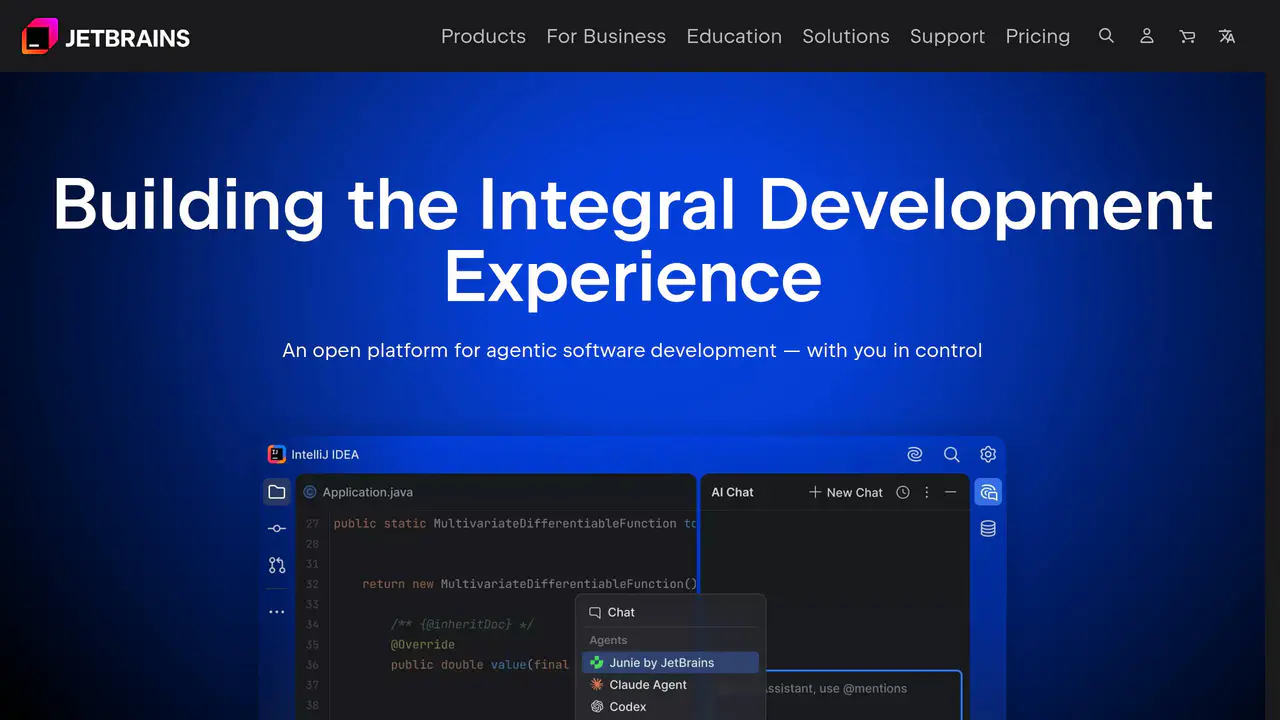The width and height of the screenshot is (1280, 720).
Task: Click the 'An open platform' subtitle text
Action: (x=632, y=351)
